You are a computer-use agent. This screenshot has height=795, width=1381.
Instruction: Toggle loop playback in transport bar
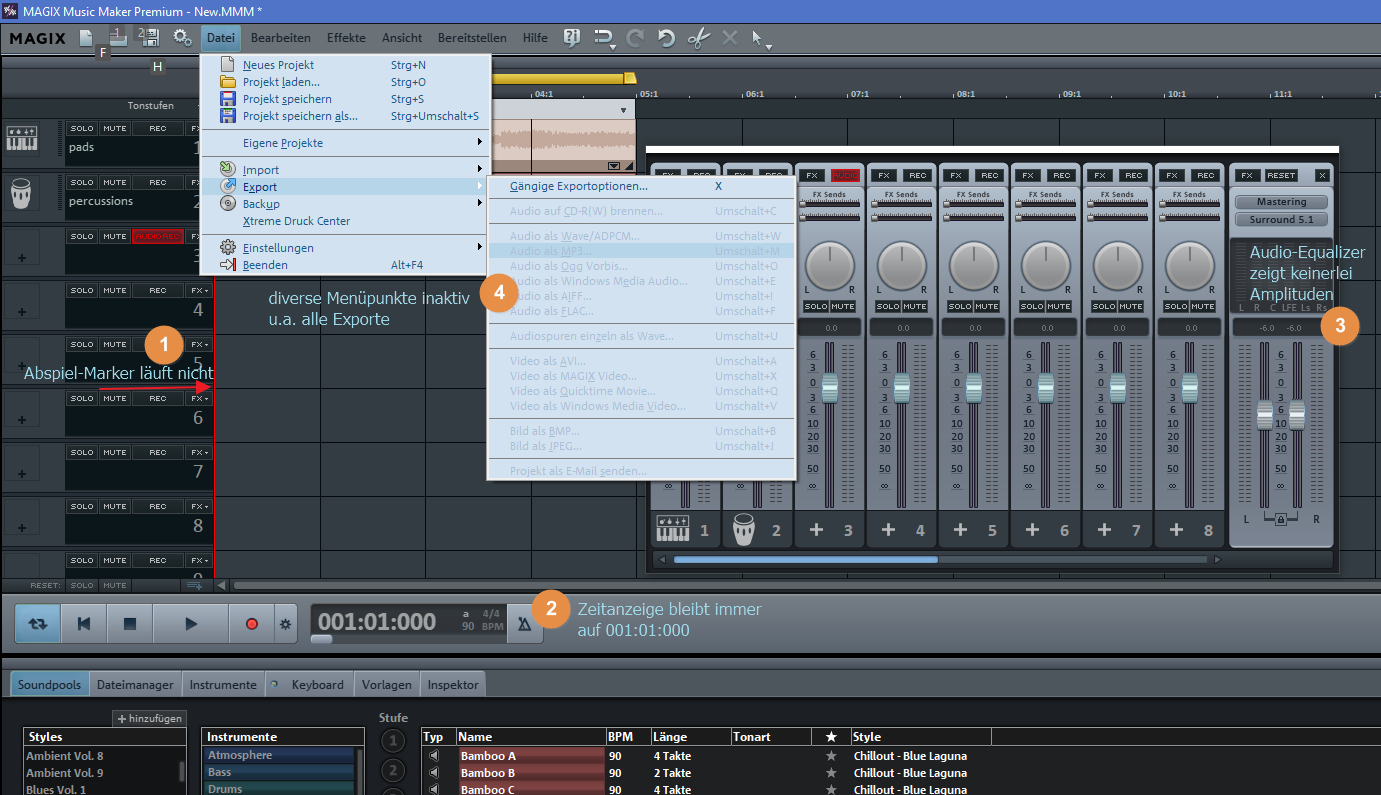(38, 623)
